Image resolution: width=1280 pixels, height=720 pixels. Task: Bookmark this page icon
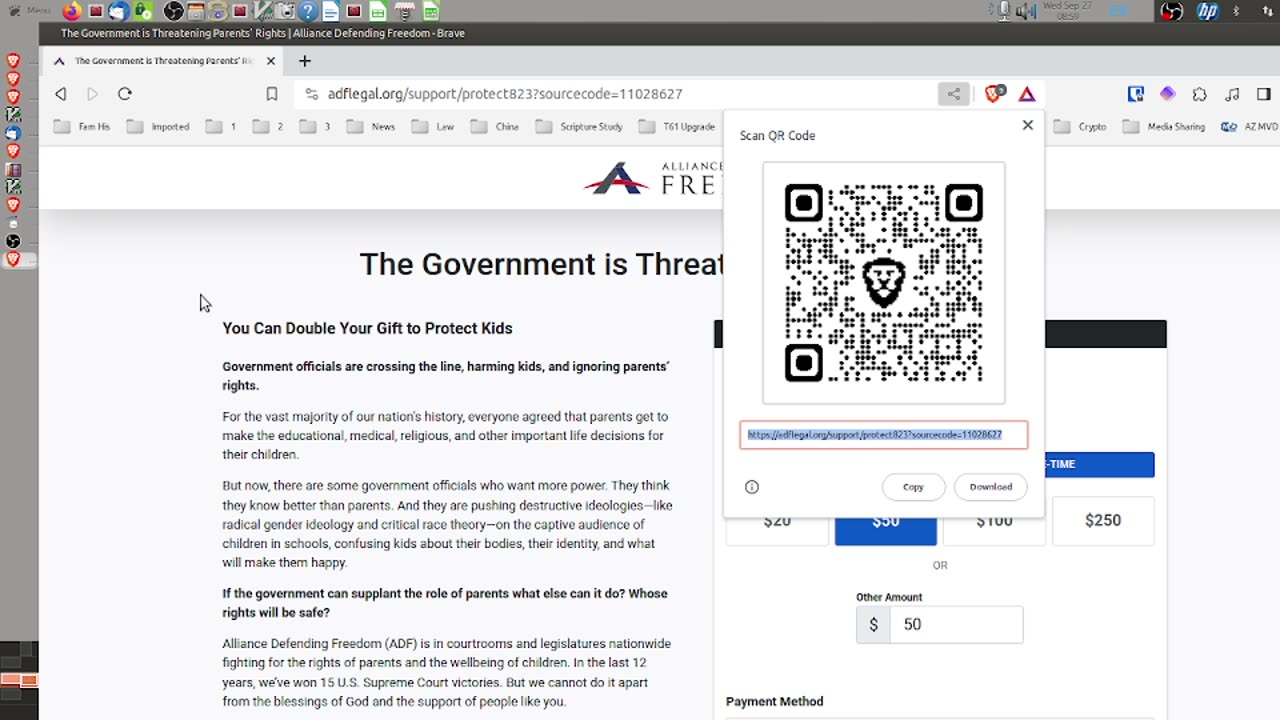pyautogui.click(x=272, y=94)
